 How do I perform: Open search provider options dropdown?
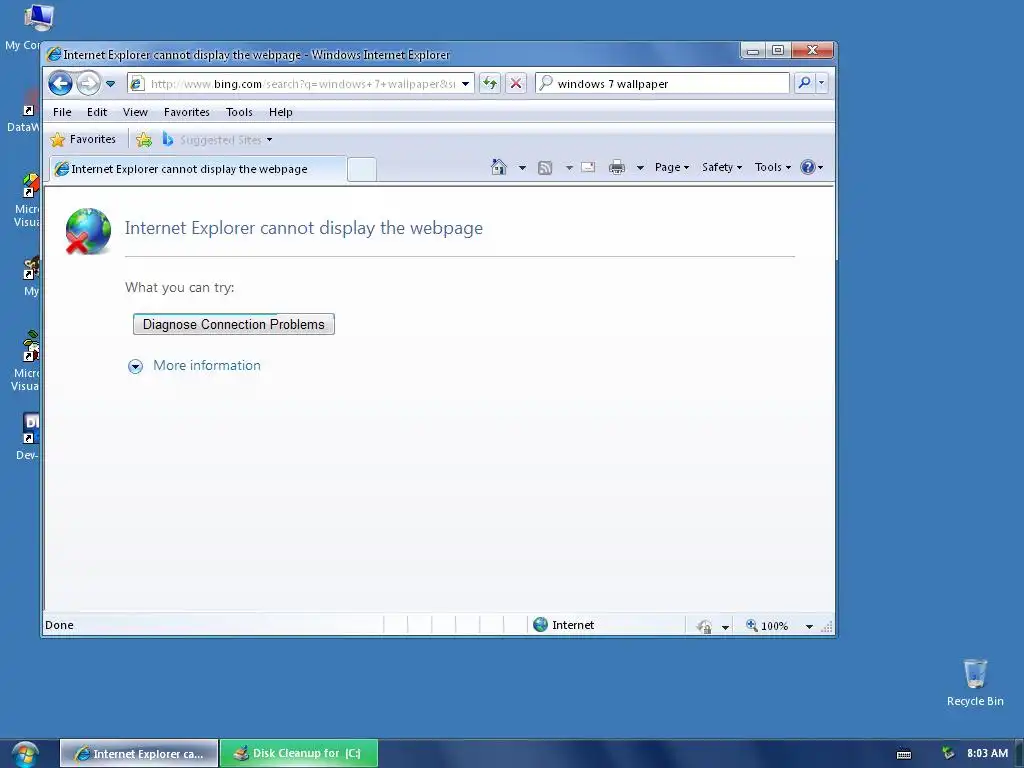click(x=822, y=84)
